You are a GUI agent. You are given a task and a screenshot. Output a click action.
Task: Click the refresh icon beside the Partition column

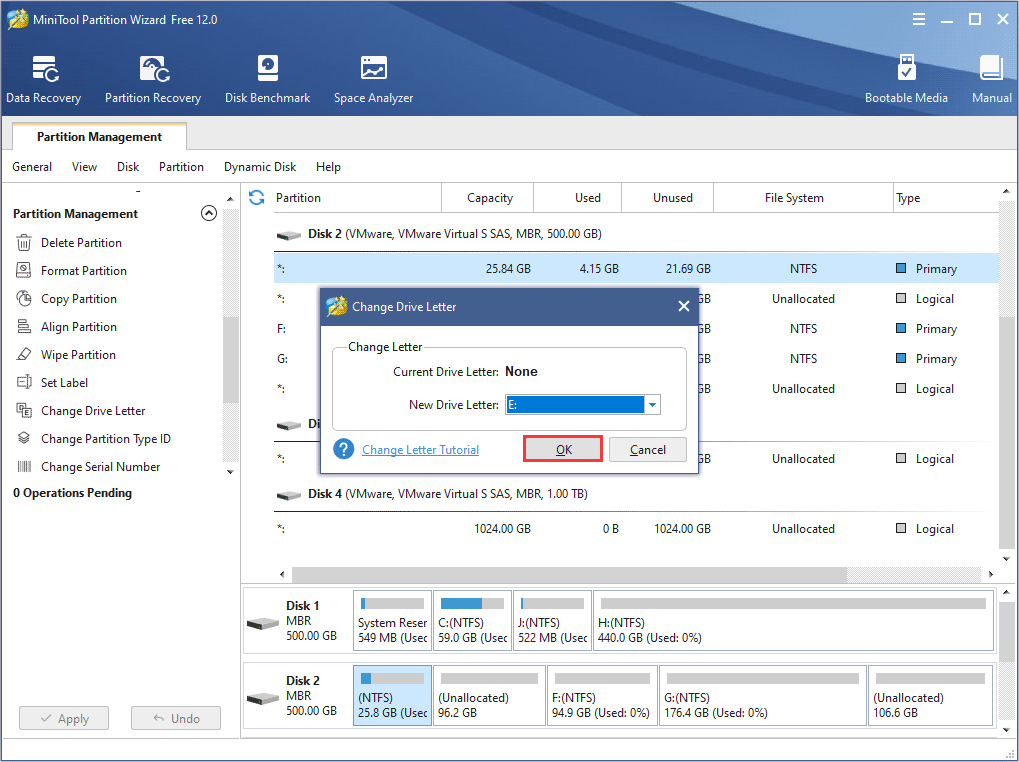pos(257,197)
